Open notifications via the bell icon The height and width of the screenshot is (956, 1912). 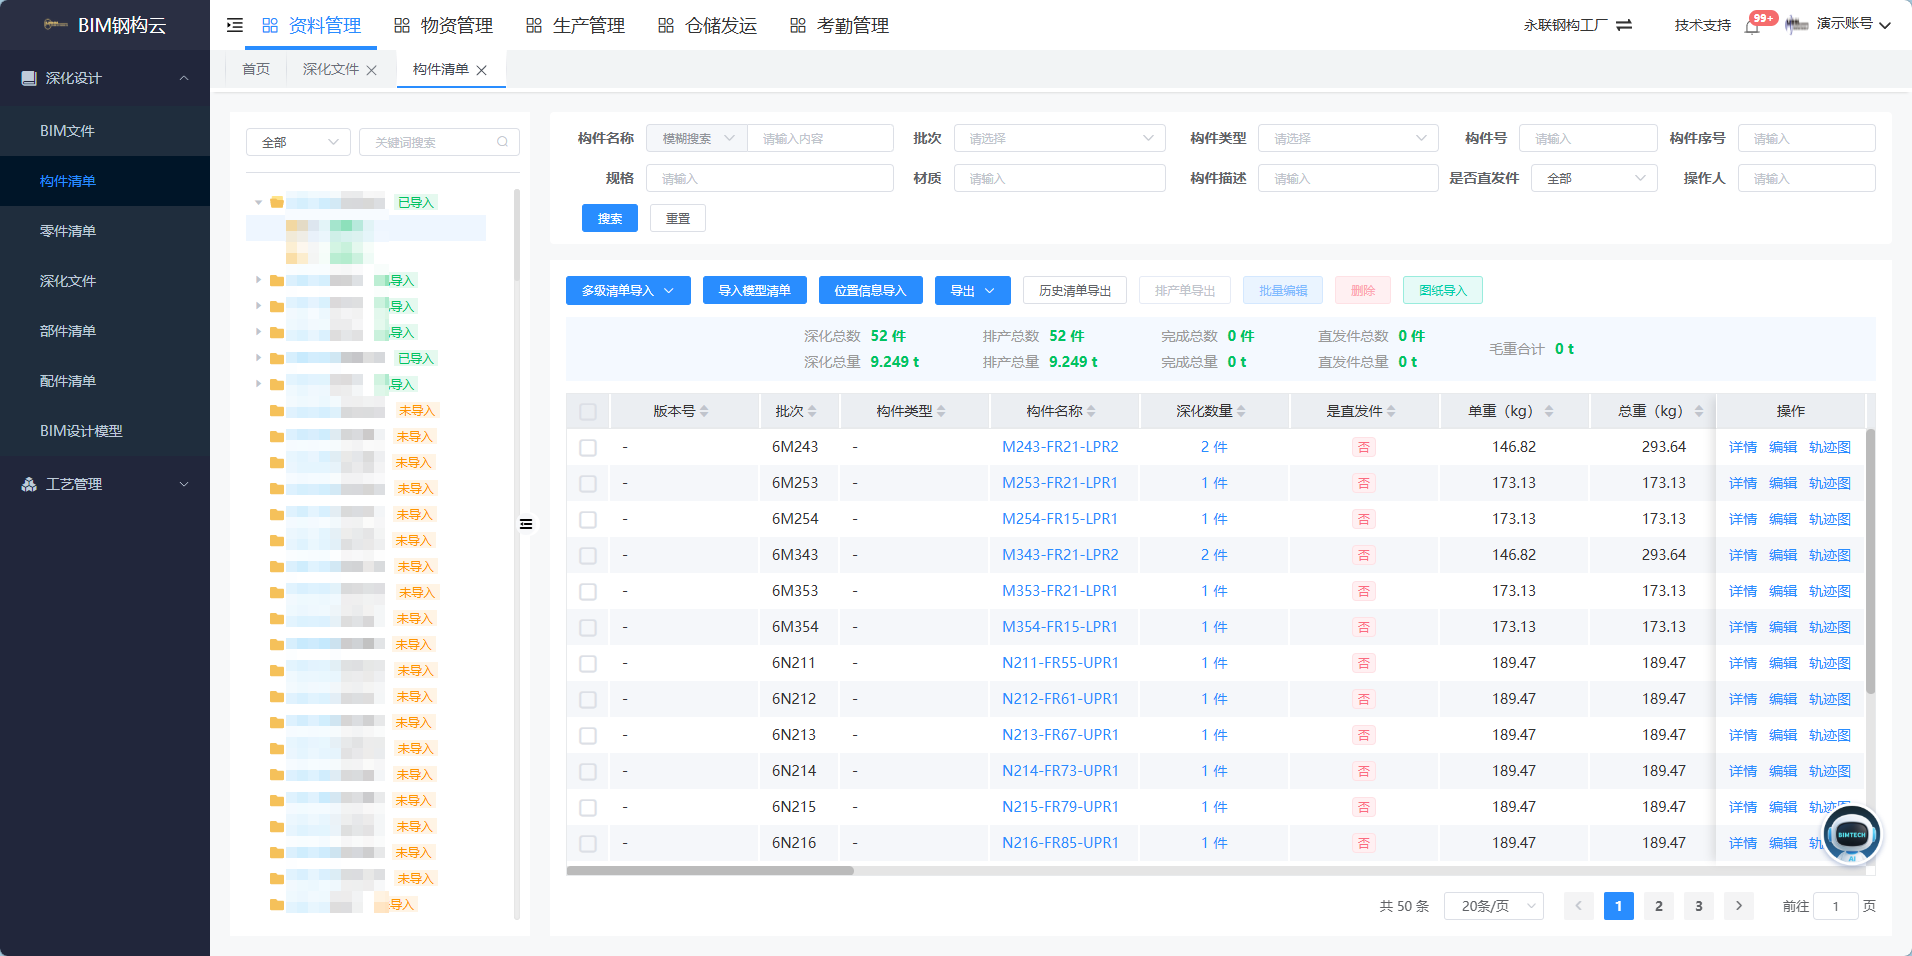coord(1752,26)
